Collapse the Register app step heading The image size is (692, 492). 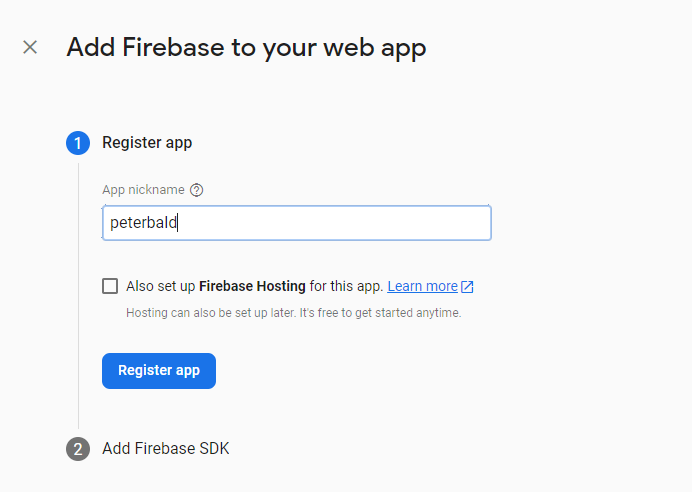(147, 143)
